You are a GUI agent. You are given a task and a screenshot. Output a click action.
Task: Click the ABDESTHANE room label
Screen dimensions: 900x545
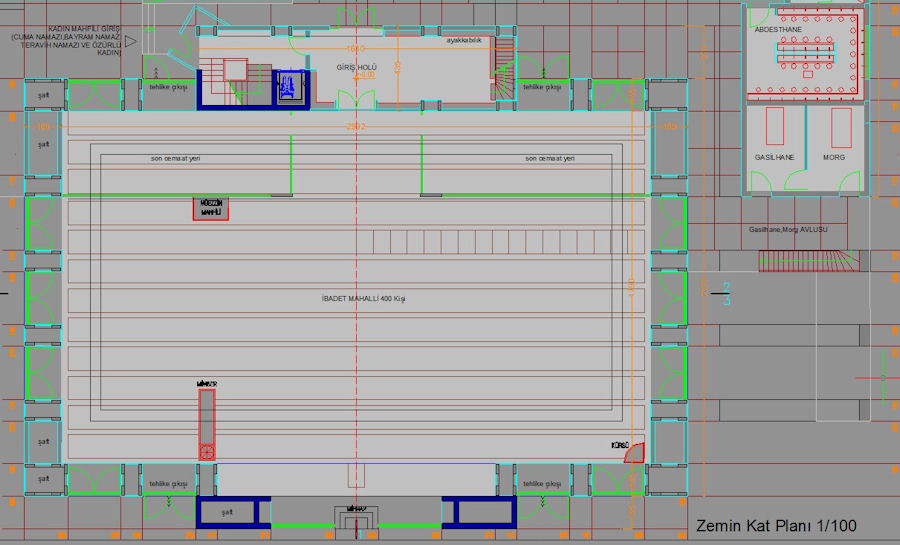777,30
